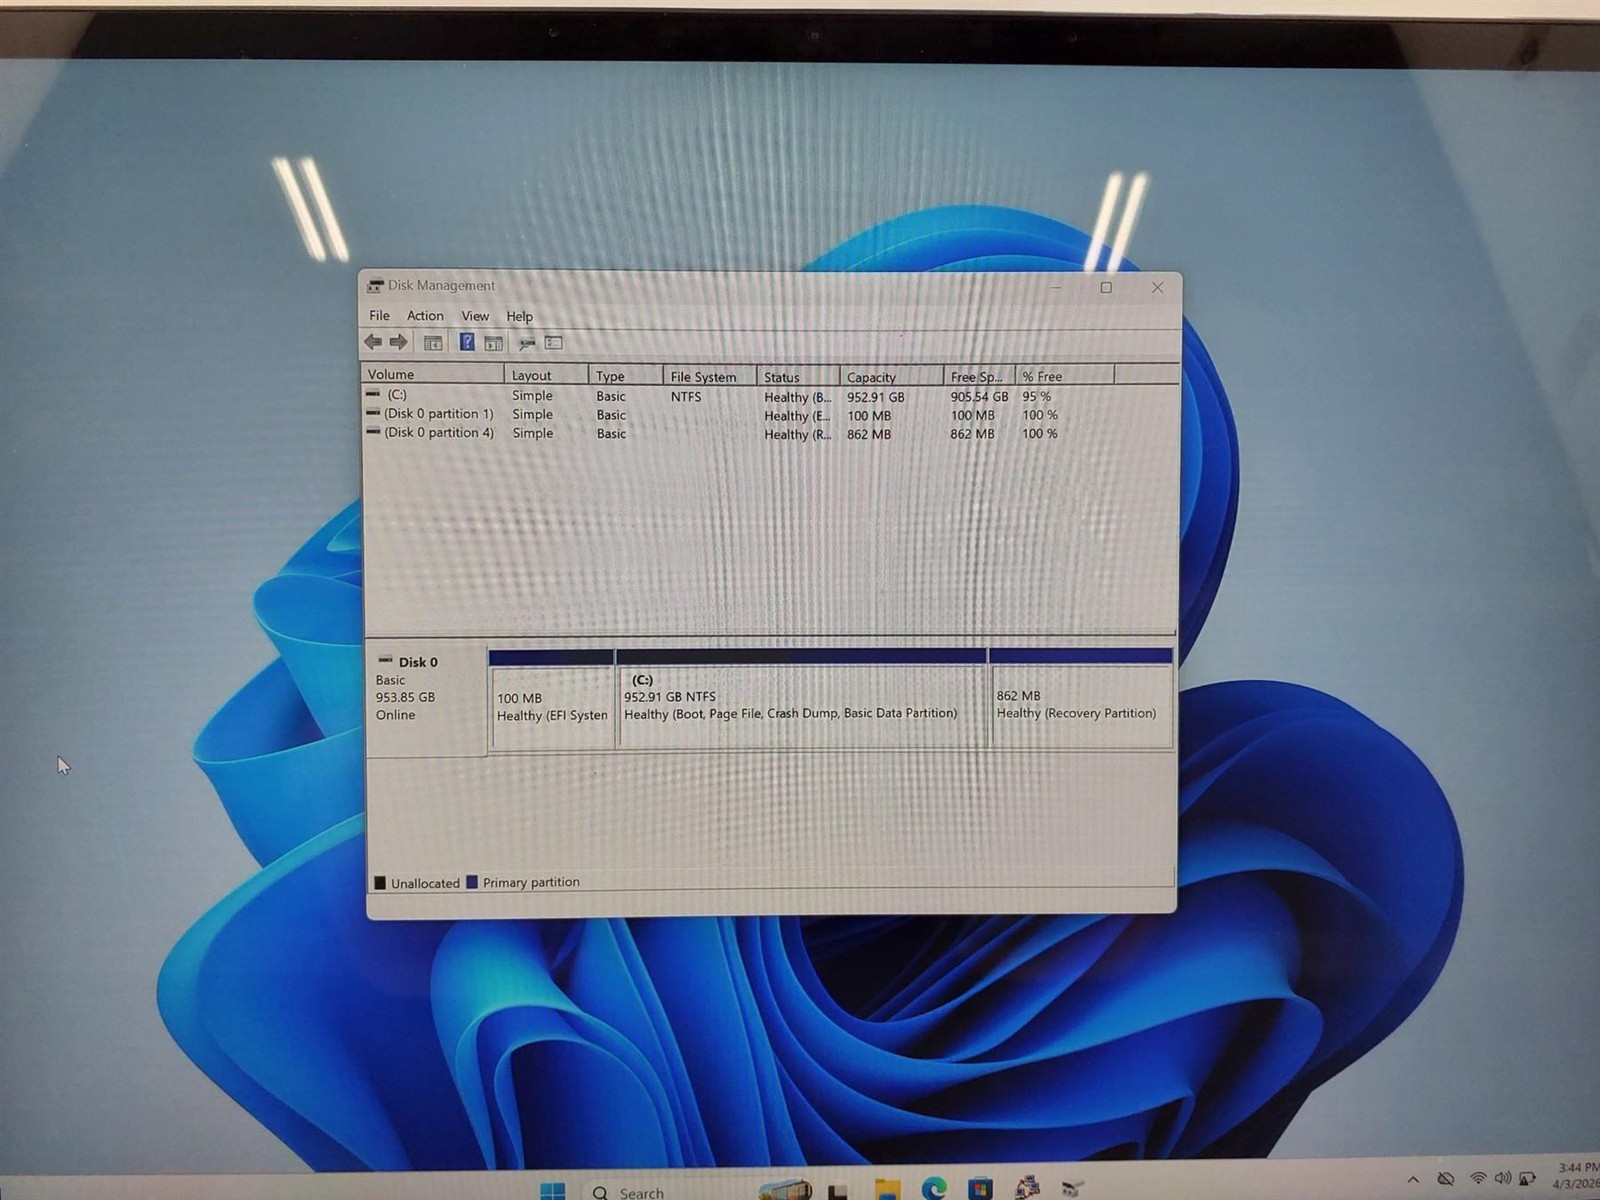Screen dimensions: 1600x1200
Task: Click the Back arrow in the toolbar
Action: pyautogui.click(x=373, y=342)
